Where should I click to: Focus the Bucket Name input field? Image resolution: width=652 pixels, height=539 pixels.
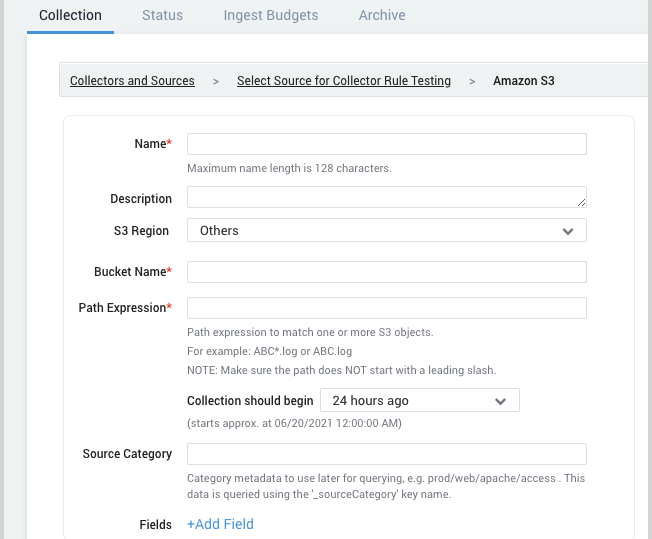(387, 272)
